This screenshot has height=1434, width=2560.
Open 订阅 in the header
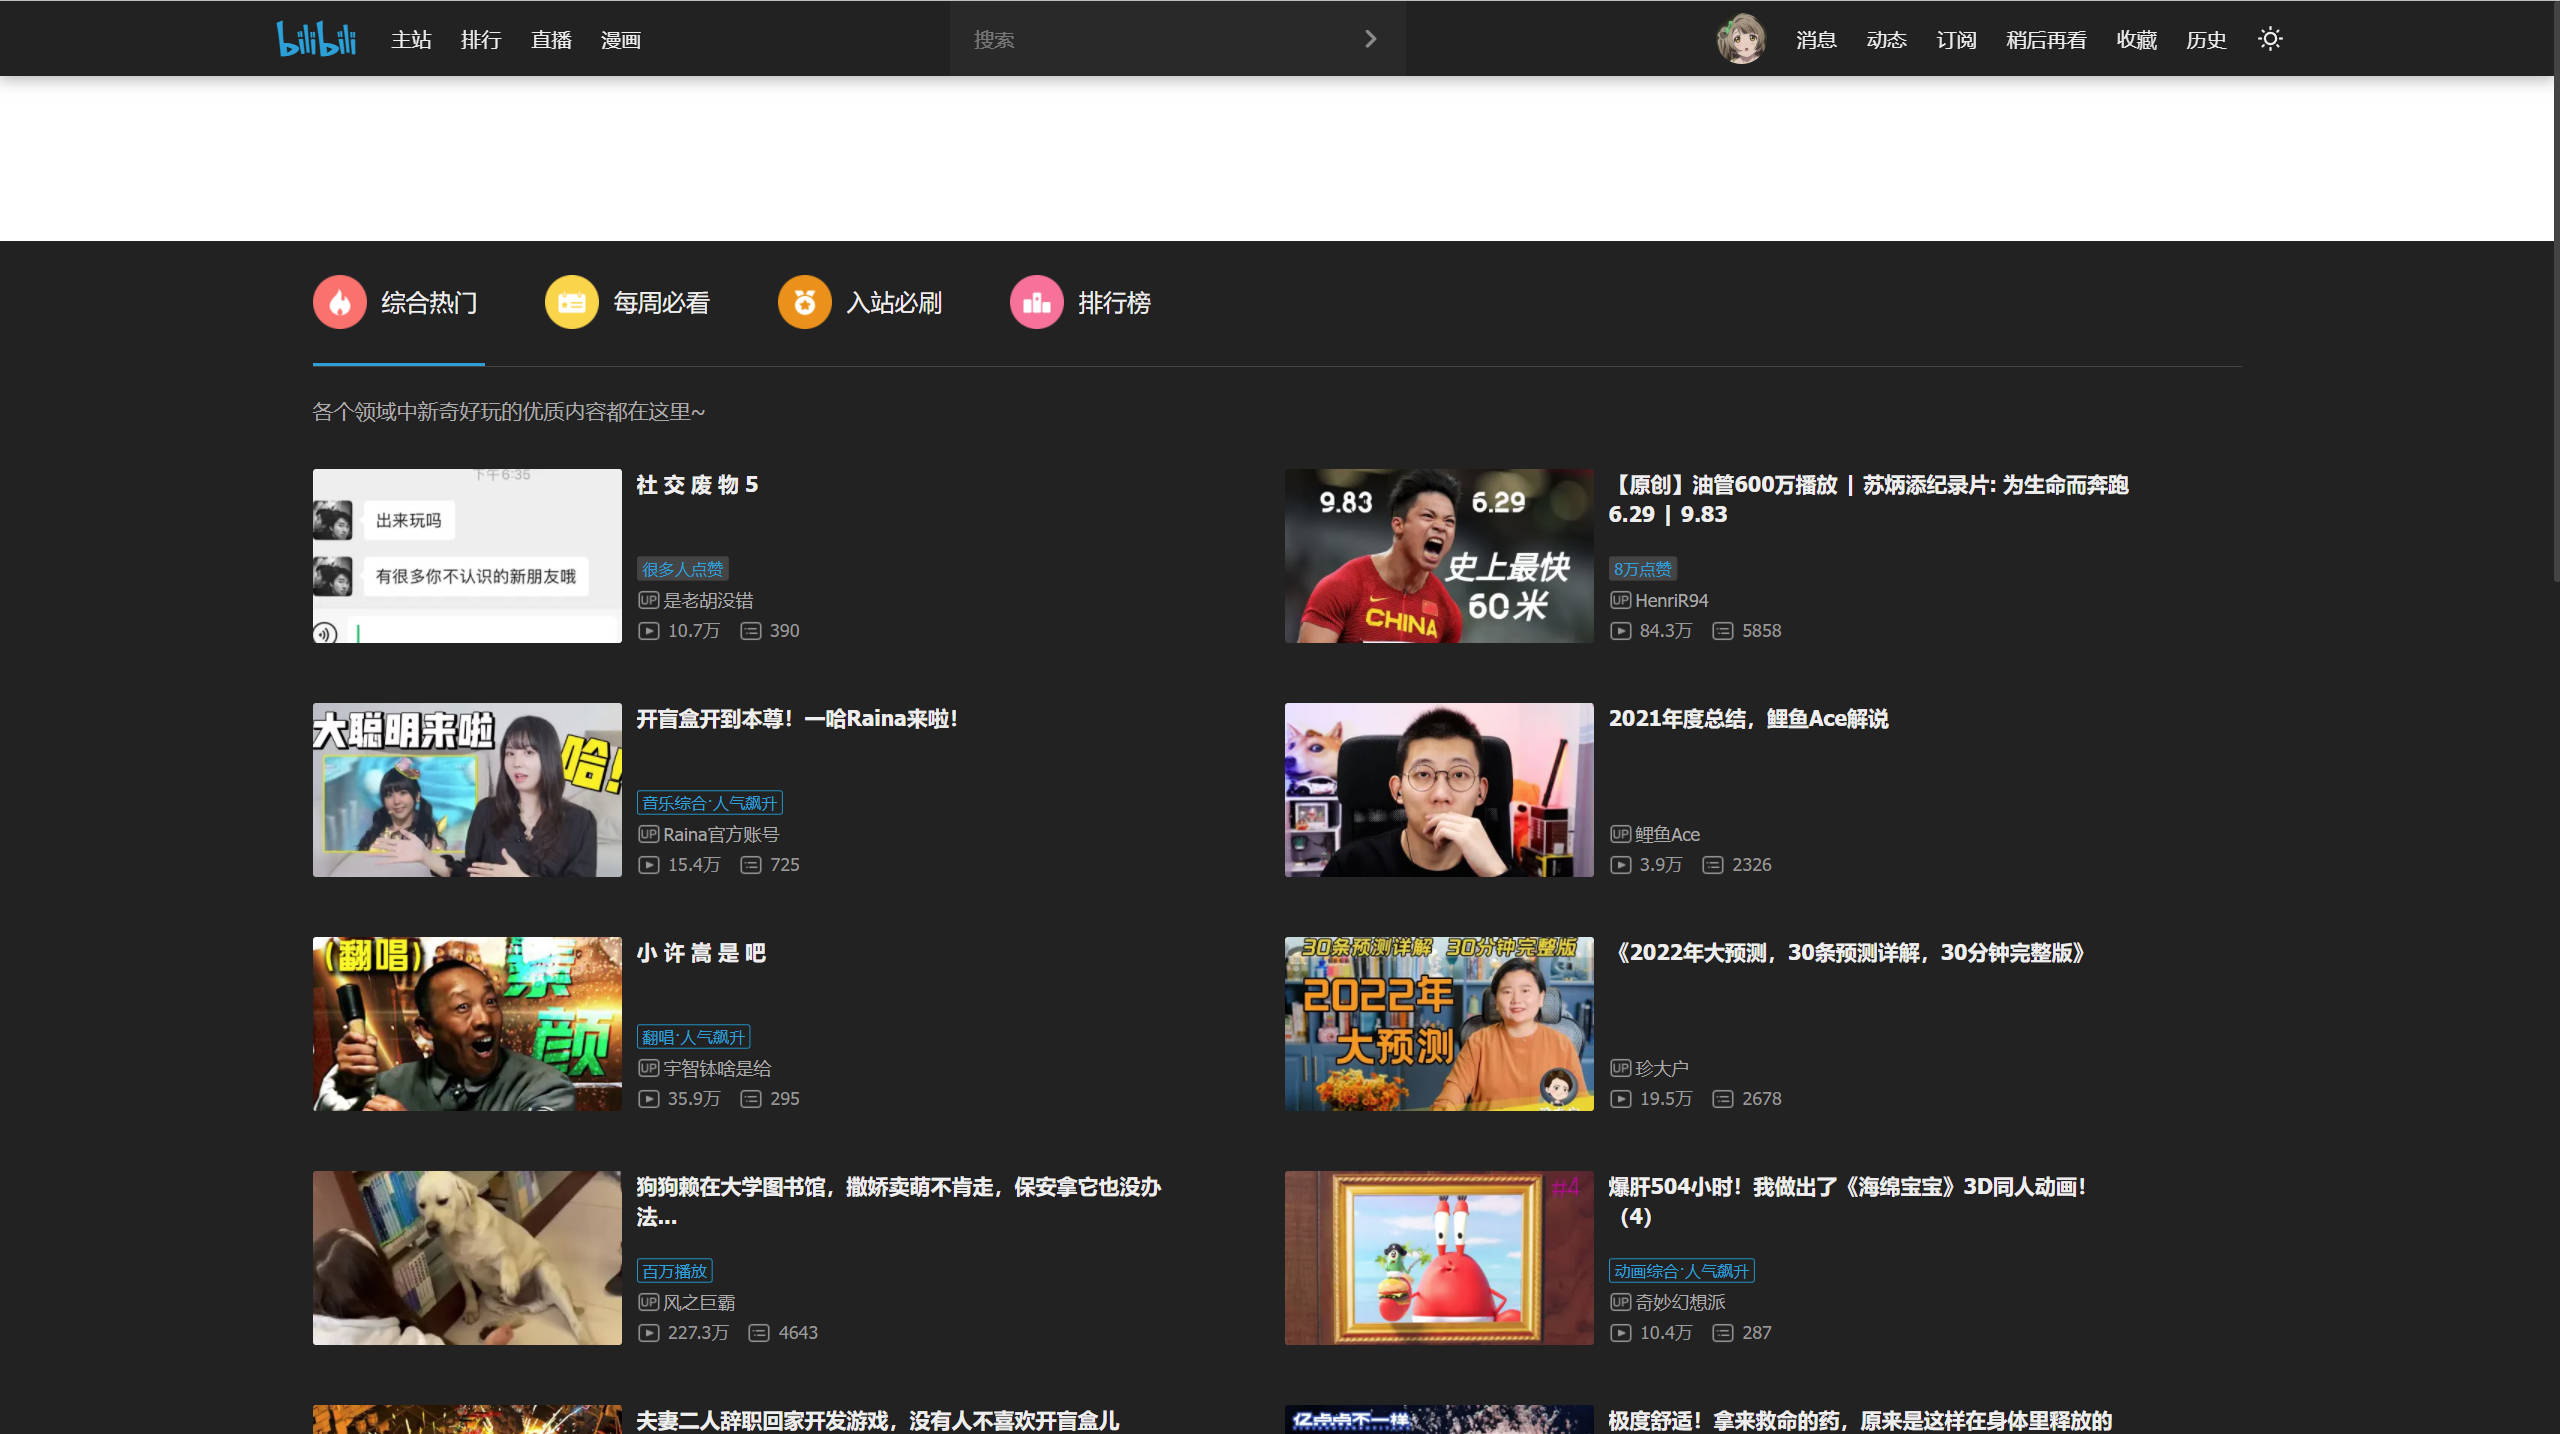click(x=1956, y=40)
